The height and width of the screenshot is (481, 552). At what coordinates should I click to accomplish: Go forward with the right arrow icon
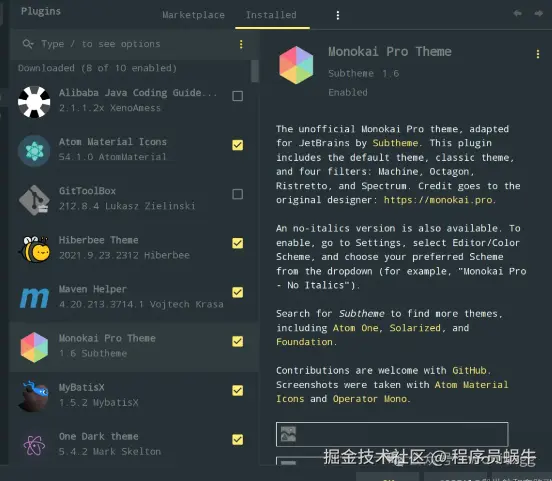pyautogui.click(x=539, y=13)
